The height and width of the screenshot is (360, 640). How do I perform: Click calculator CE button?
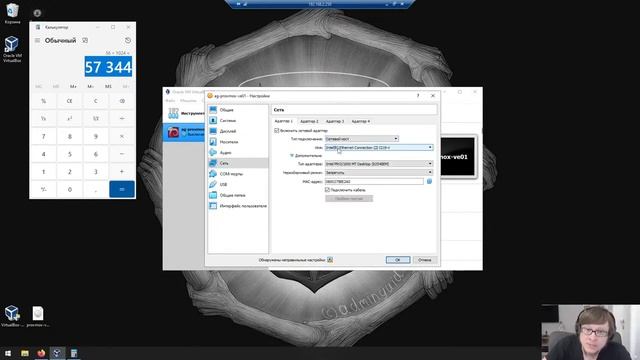[69, 101]
